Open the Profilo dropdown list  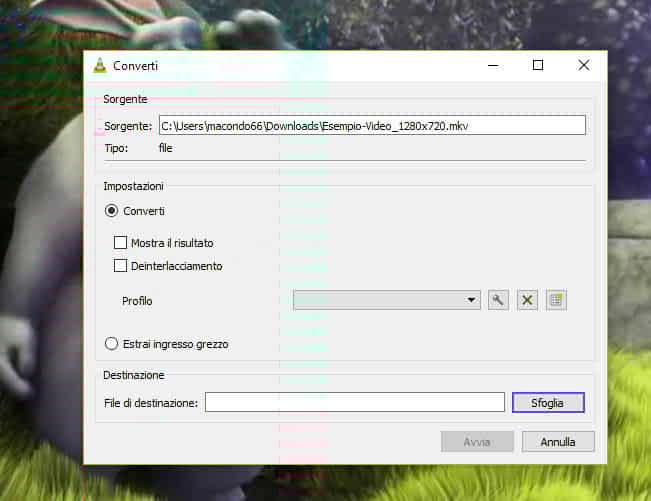tap(386, 300)
